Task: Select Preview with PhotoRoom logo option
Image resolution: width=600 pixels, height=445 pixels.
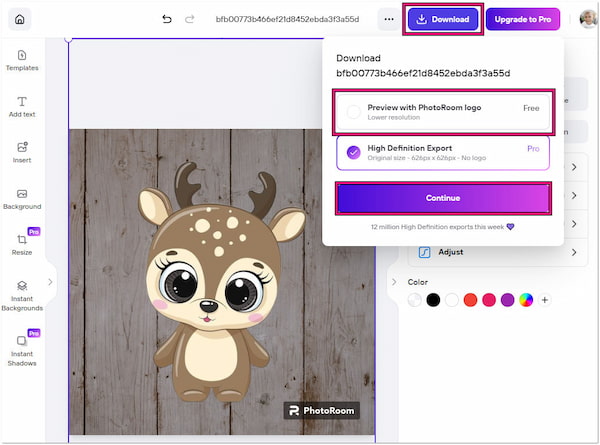Action: click(x=443, y=111)
